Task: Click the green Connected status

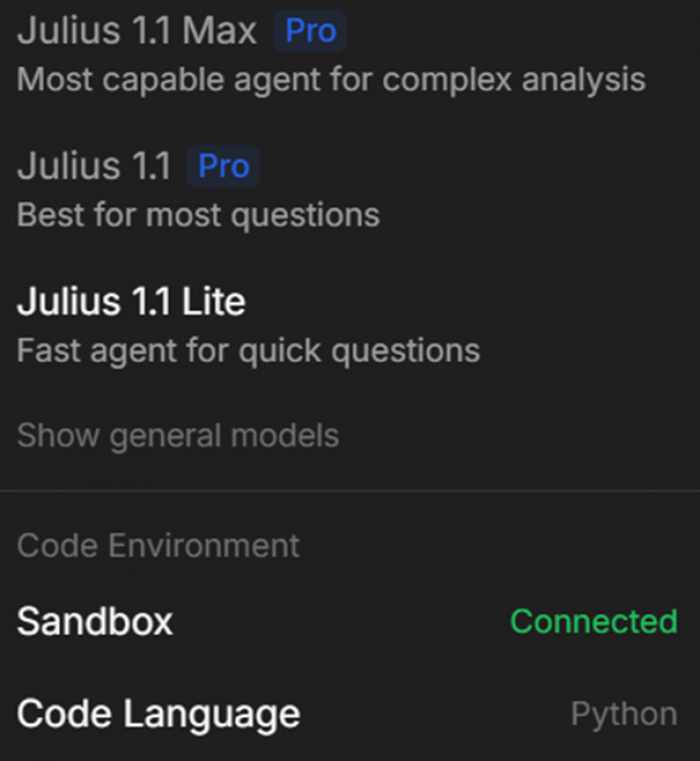Action: tap(593, 621)
